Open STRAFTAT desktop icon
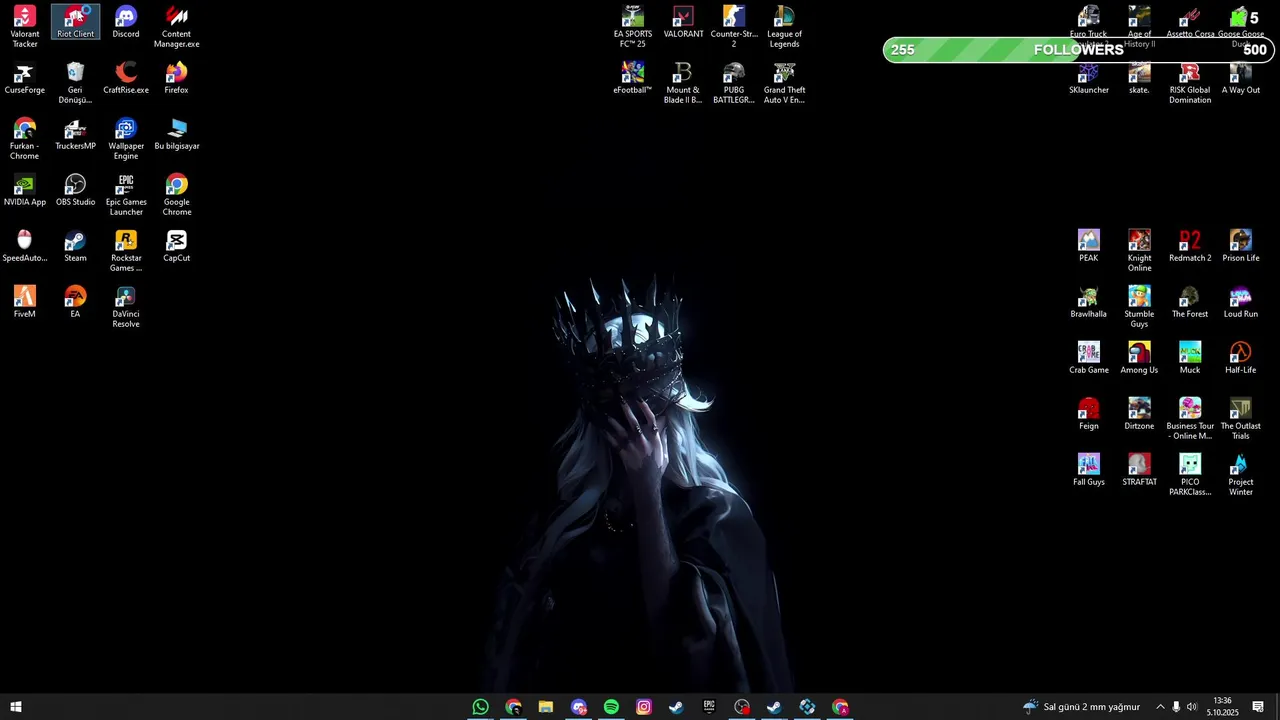Viewport: 1280px width, 720px height. pos(1139,470)
